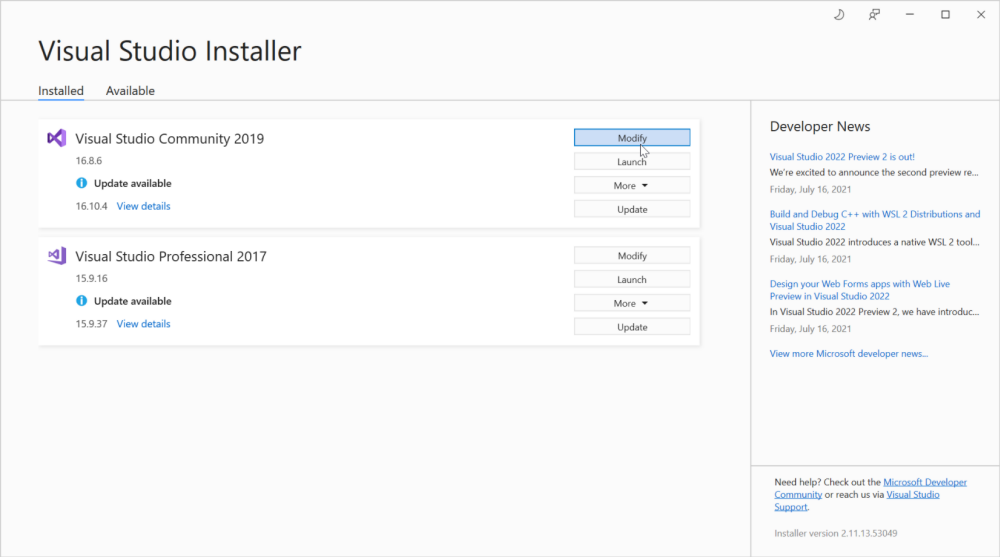Click the Developer News heading
Viewport: 1000px width, 557px height.
point(820,126)
